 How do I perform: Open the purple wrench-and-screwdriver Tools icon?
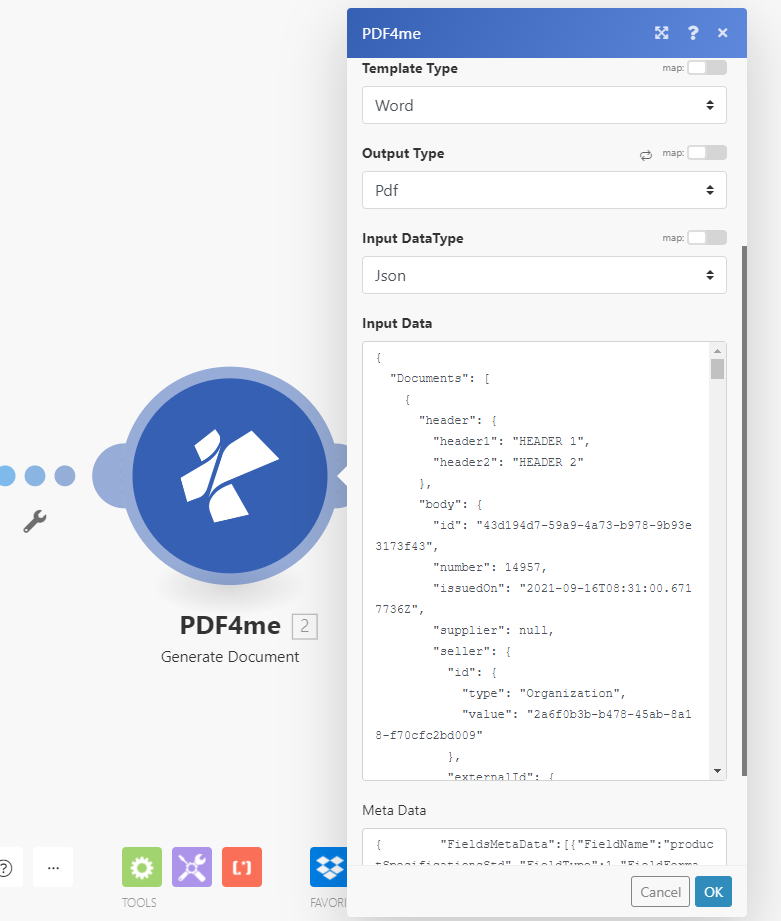pos(192,867)
